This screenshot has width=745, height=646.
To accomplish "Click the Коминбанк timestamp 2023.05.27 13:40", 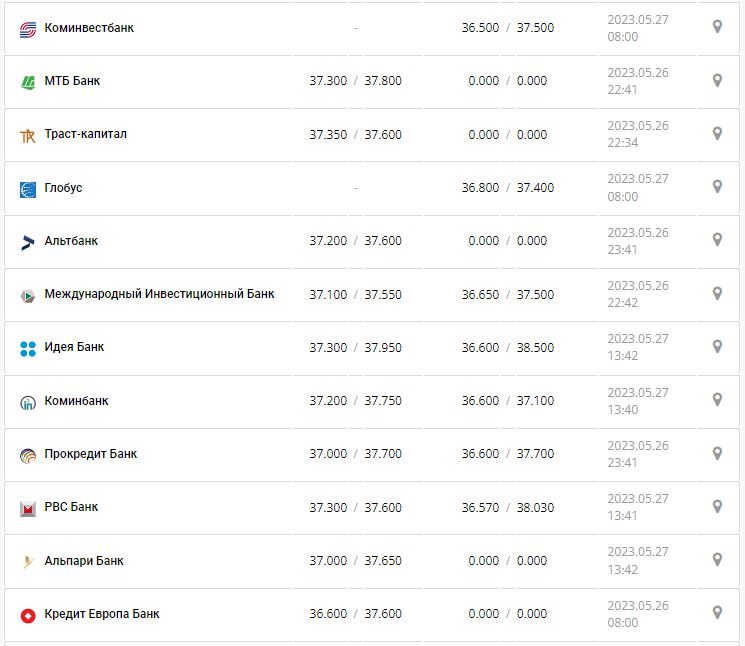I will coord(637,400).
